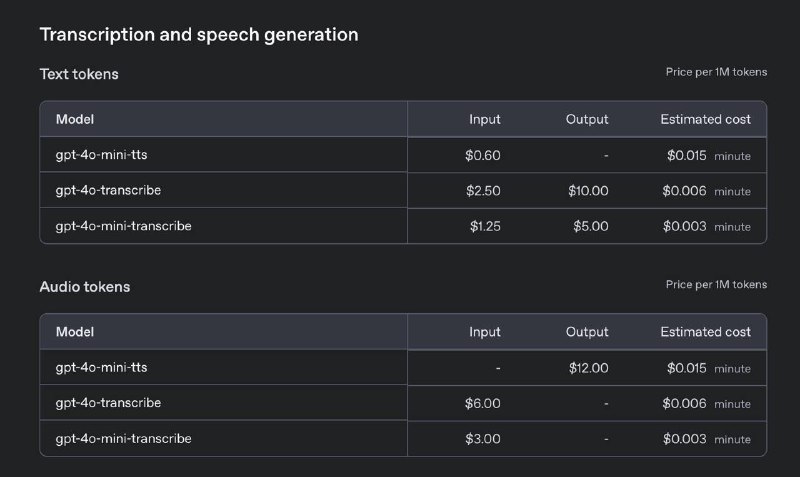Click the Input header in Text tokens table

point(485,119)
